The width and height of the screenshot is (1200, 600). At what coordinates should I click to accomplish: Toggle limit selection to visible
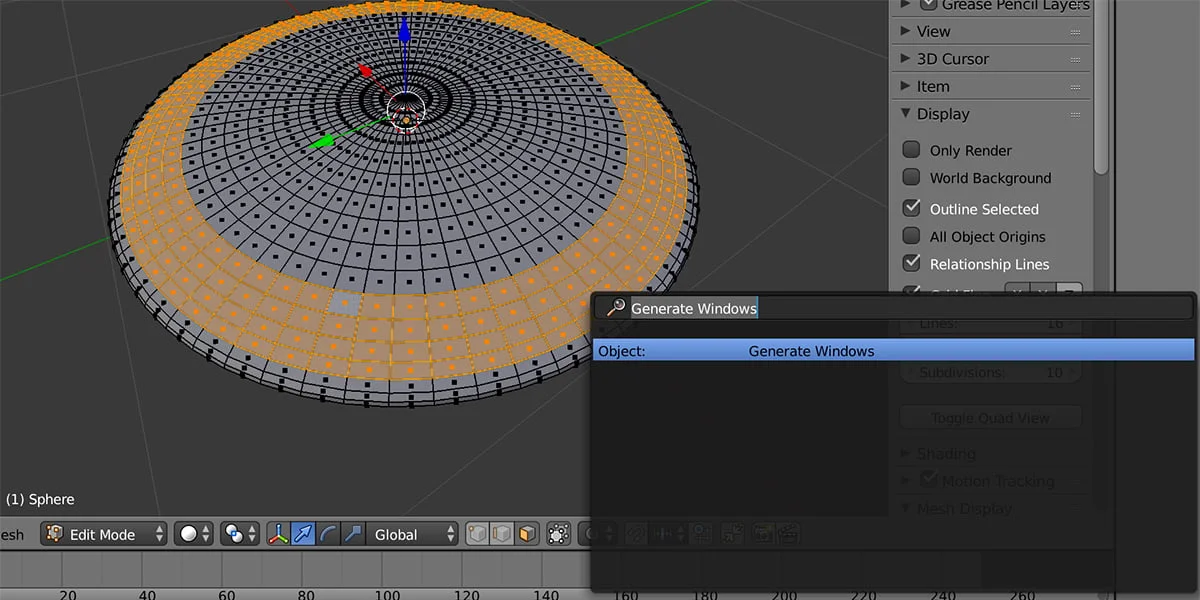[558, 533]
